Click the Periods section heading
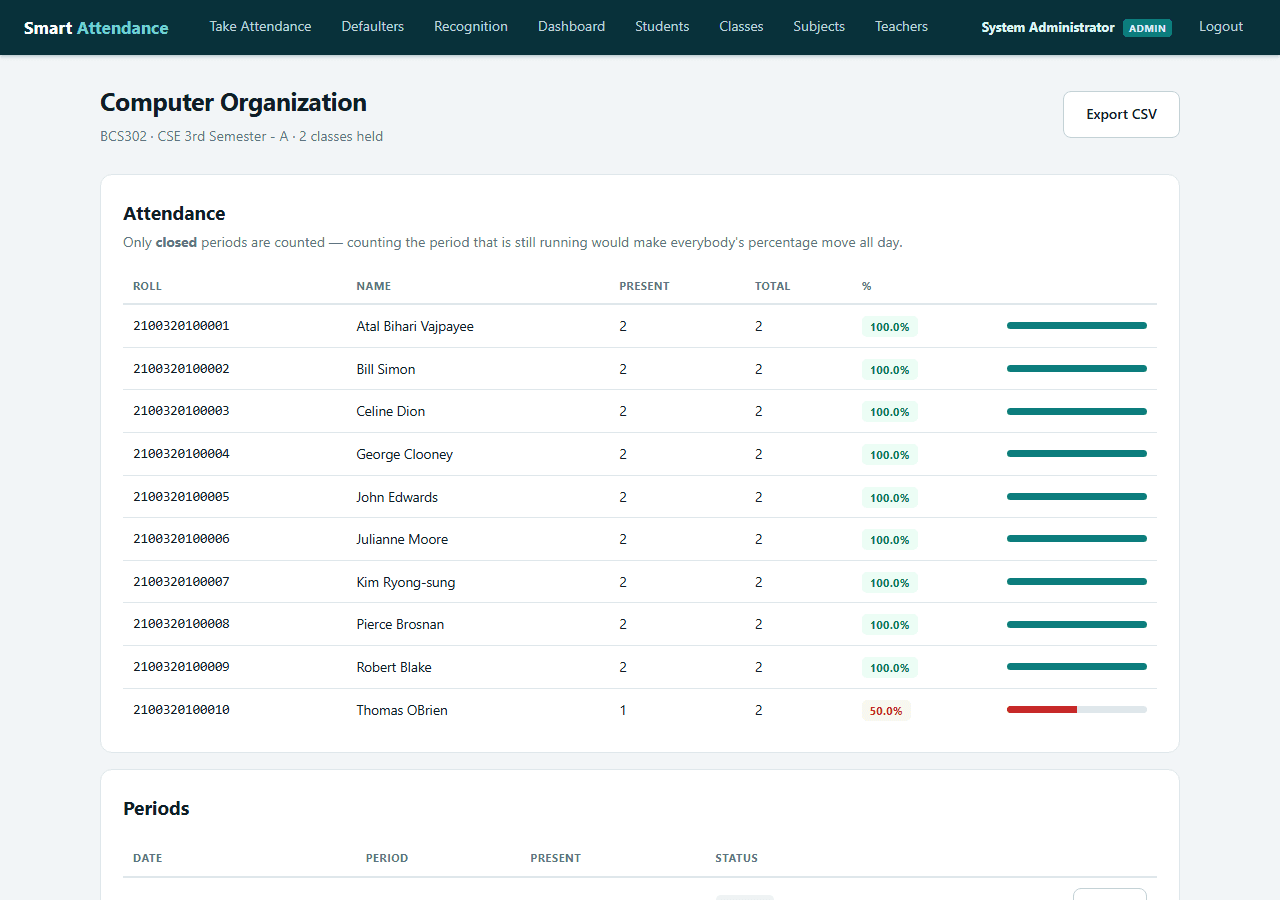The height and width of the screenshot is (900, 1280). tap(156, 808)
